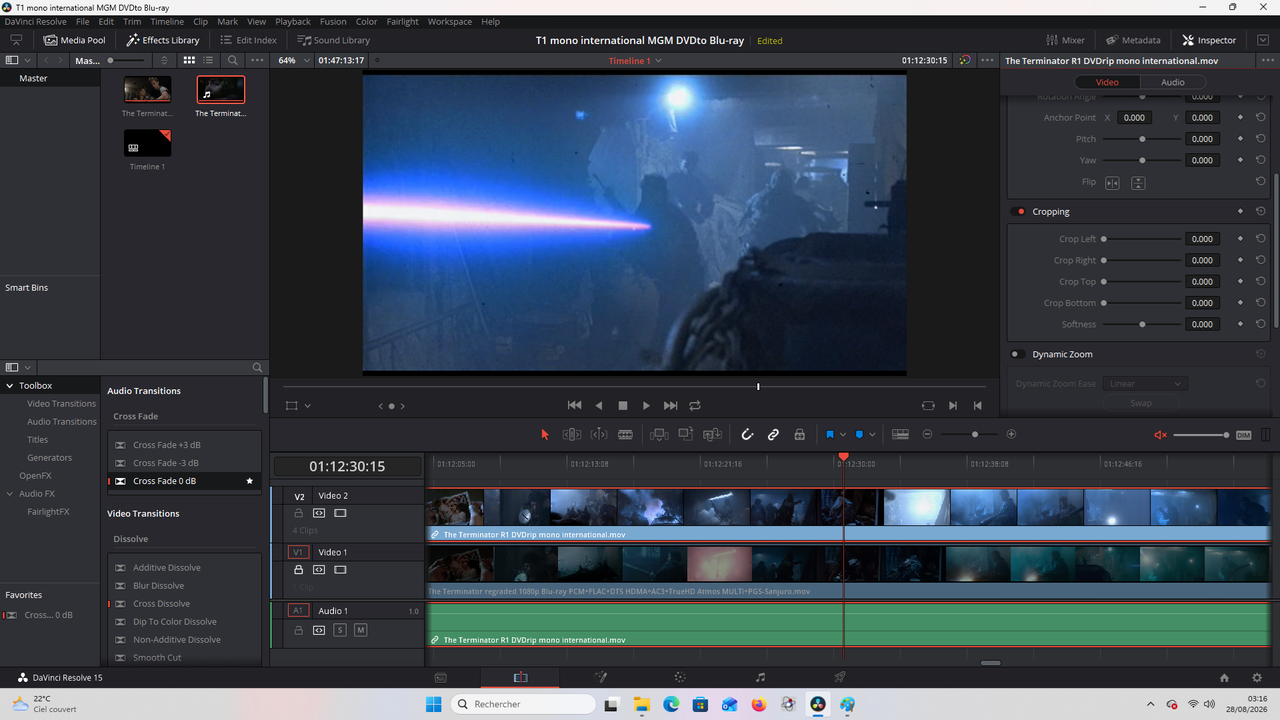Open Project Settings gear icon

1257,677
